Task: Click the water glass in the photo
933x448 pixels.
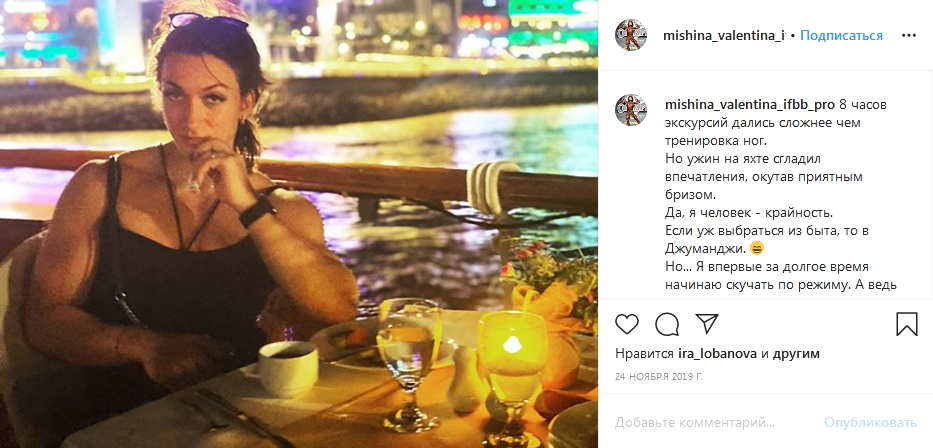Action: click(409, 355)
